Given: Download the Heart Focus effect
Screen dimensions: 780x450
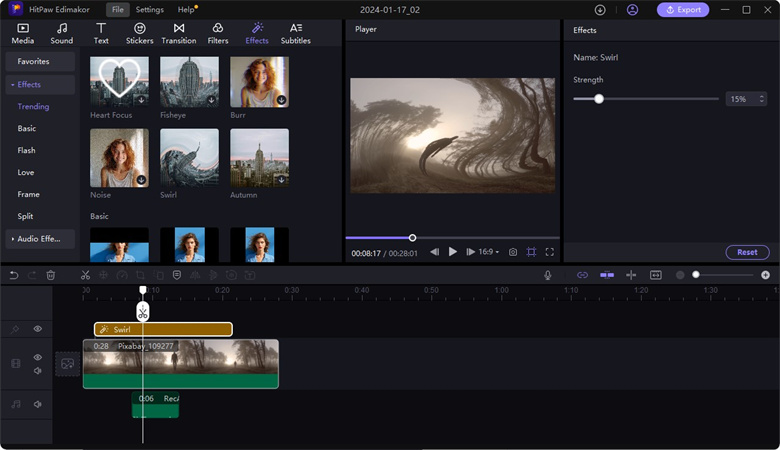Looking at the screenshot, I should (141, 100).
